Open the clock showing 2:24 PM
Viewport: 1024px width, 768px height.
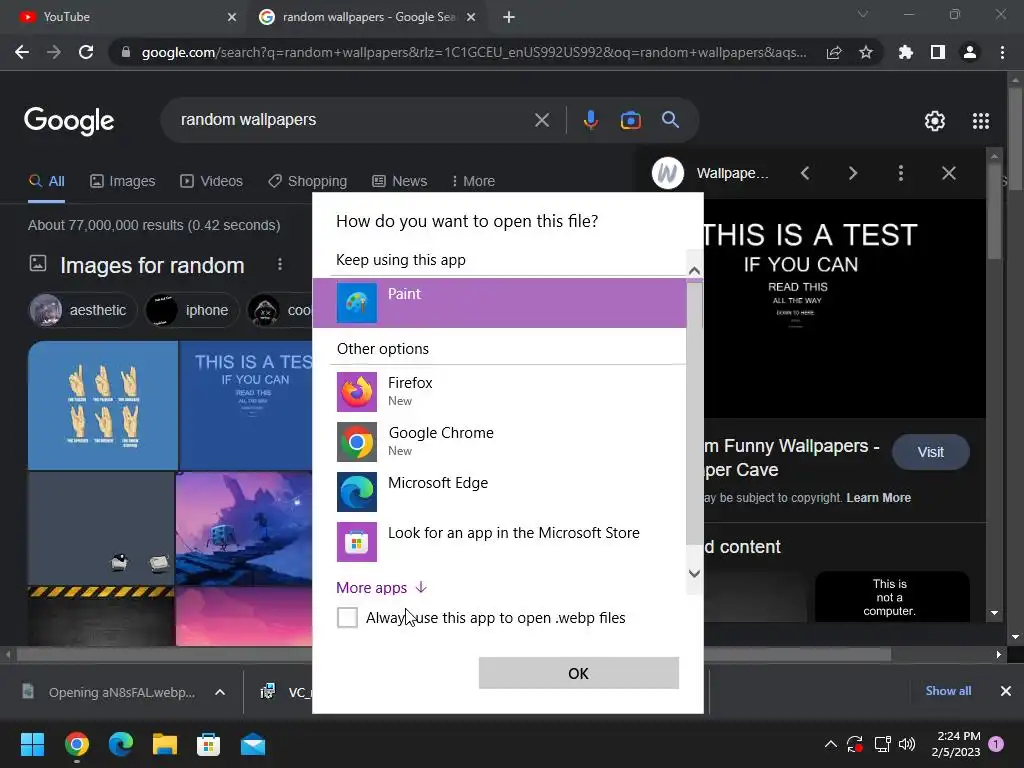(956, 744)
